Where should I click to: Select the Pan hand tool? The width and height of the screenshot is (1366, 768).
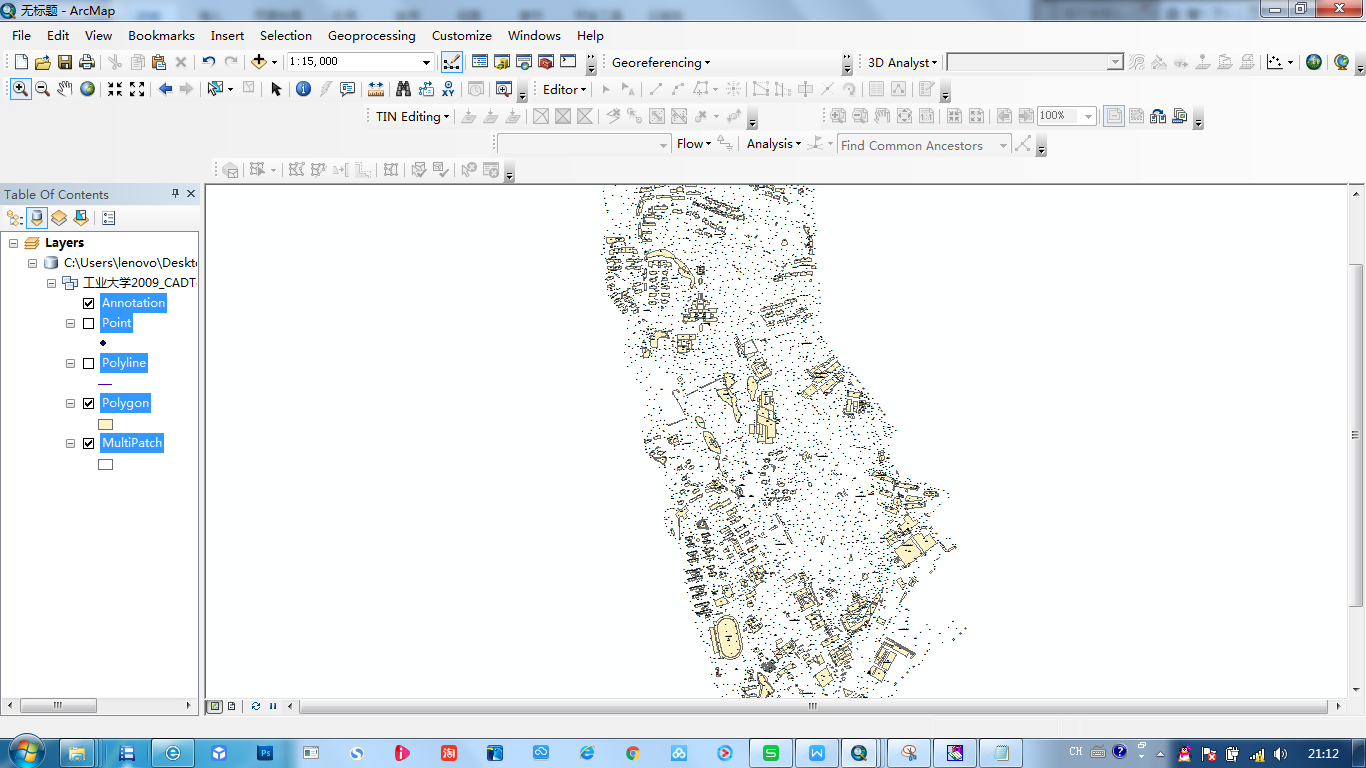(x=65, y=89)
